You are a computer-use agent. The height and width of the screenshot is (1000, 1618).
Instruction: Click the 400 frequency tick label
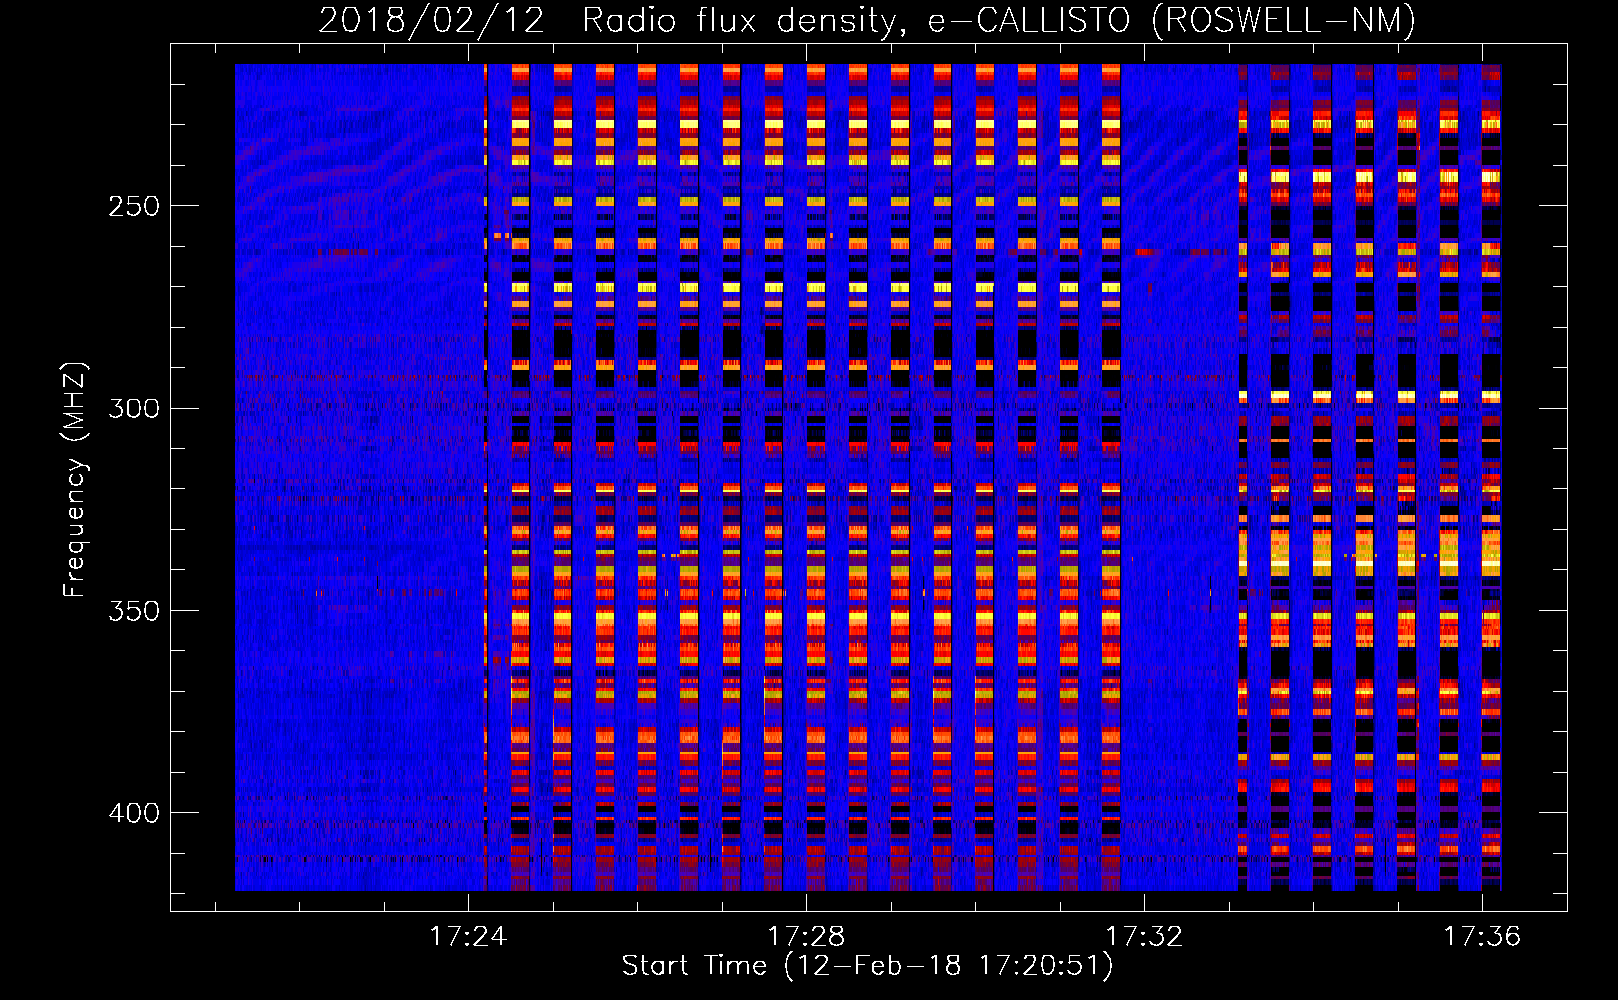[x=133, y=813]
